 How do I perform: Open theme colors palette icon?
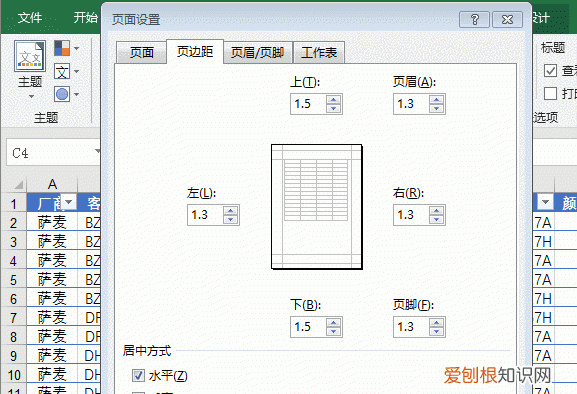click(x=62, y=48)
